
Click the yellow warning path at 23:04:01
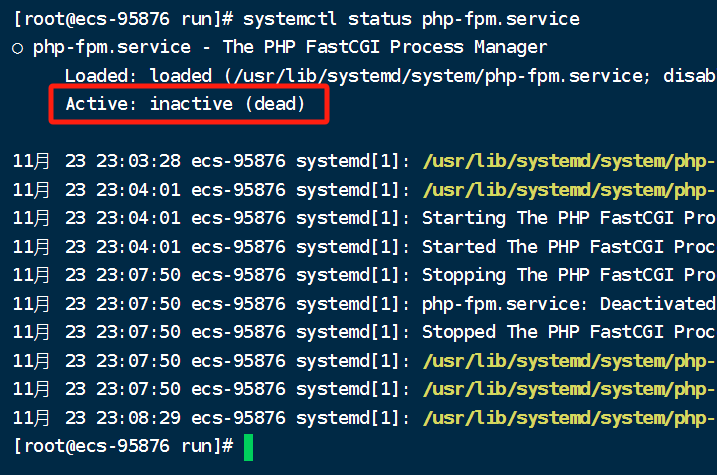click(x=569, y=190)
